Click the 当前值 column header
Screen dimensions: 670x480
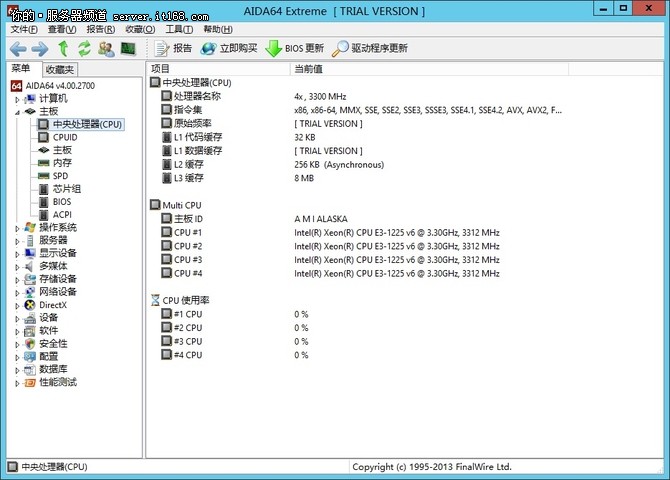pos(429,69)
